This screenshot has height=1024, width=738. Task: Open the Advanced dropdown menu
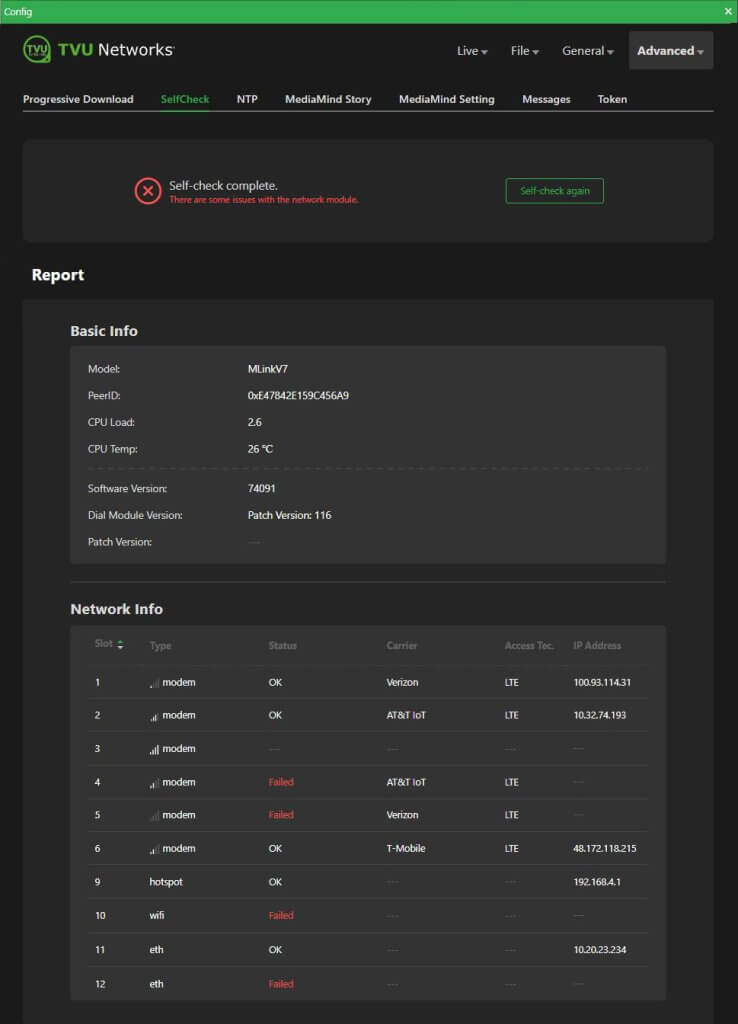pos(671,51)
